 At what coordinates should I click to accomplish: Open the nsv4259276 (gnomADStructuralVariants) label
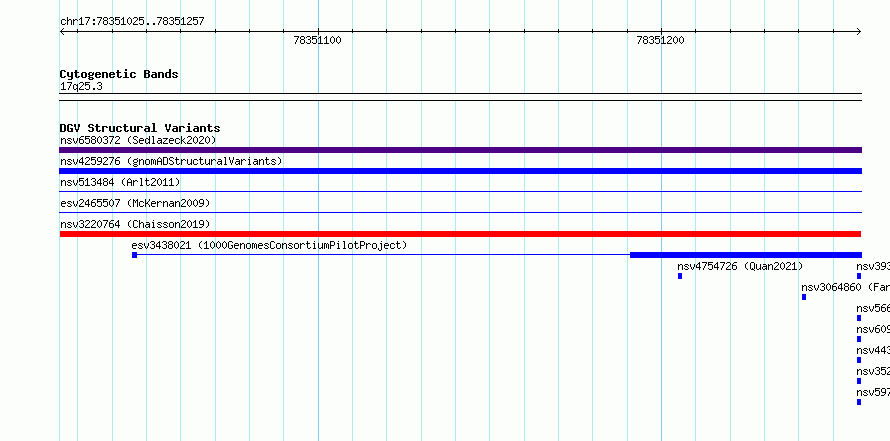click(x=171, y=161)
